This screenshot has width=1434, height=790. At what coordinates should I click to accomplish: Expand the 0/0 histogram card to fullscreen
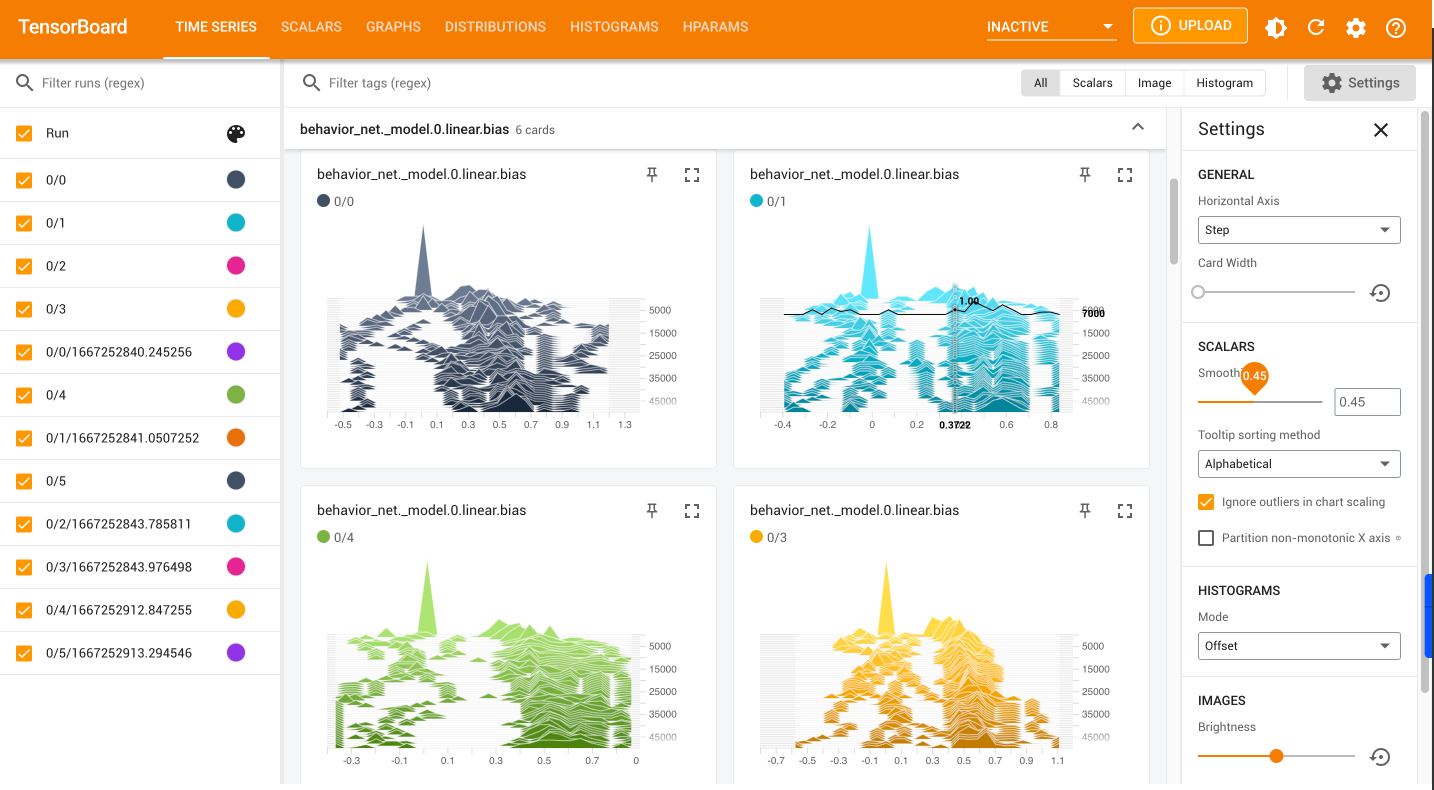692,175
